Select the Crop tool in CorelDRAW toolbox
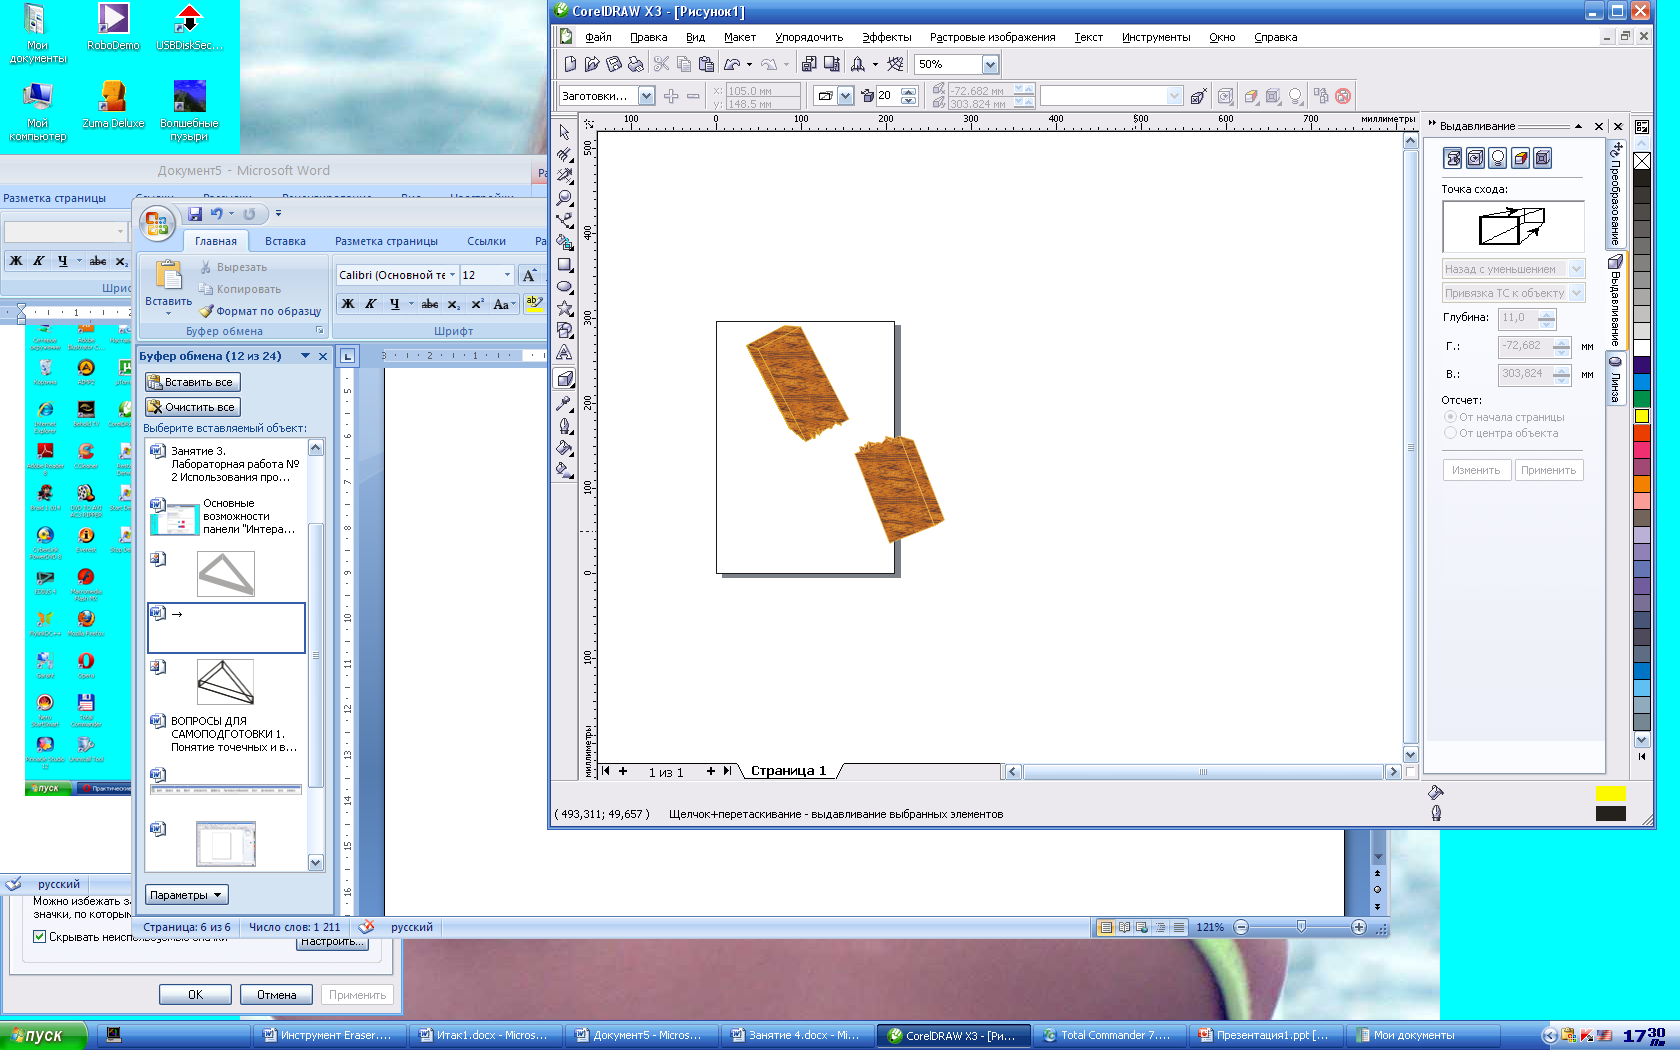Screen dimensions: 1680x1050 click(x=565, y=176)
